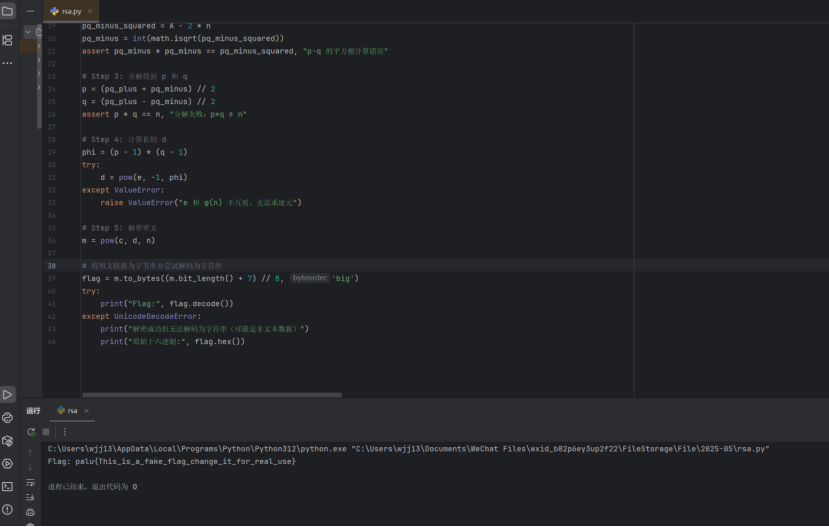Go up the stack trace arrow

[x=30, y=452]
